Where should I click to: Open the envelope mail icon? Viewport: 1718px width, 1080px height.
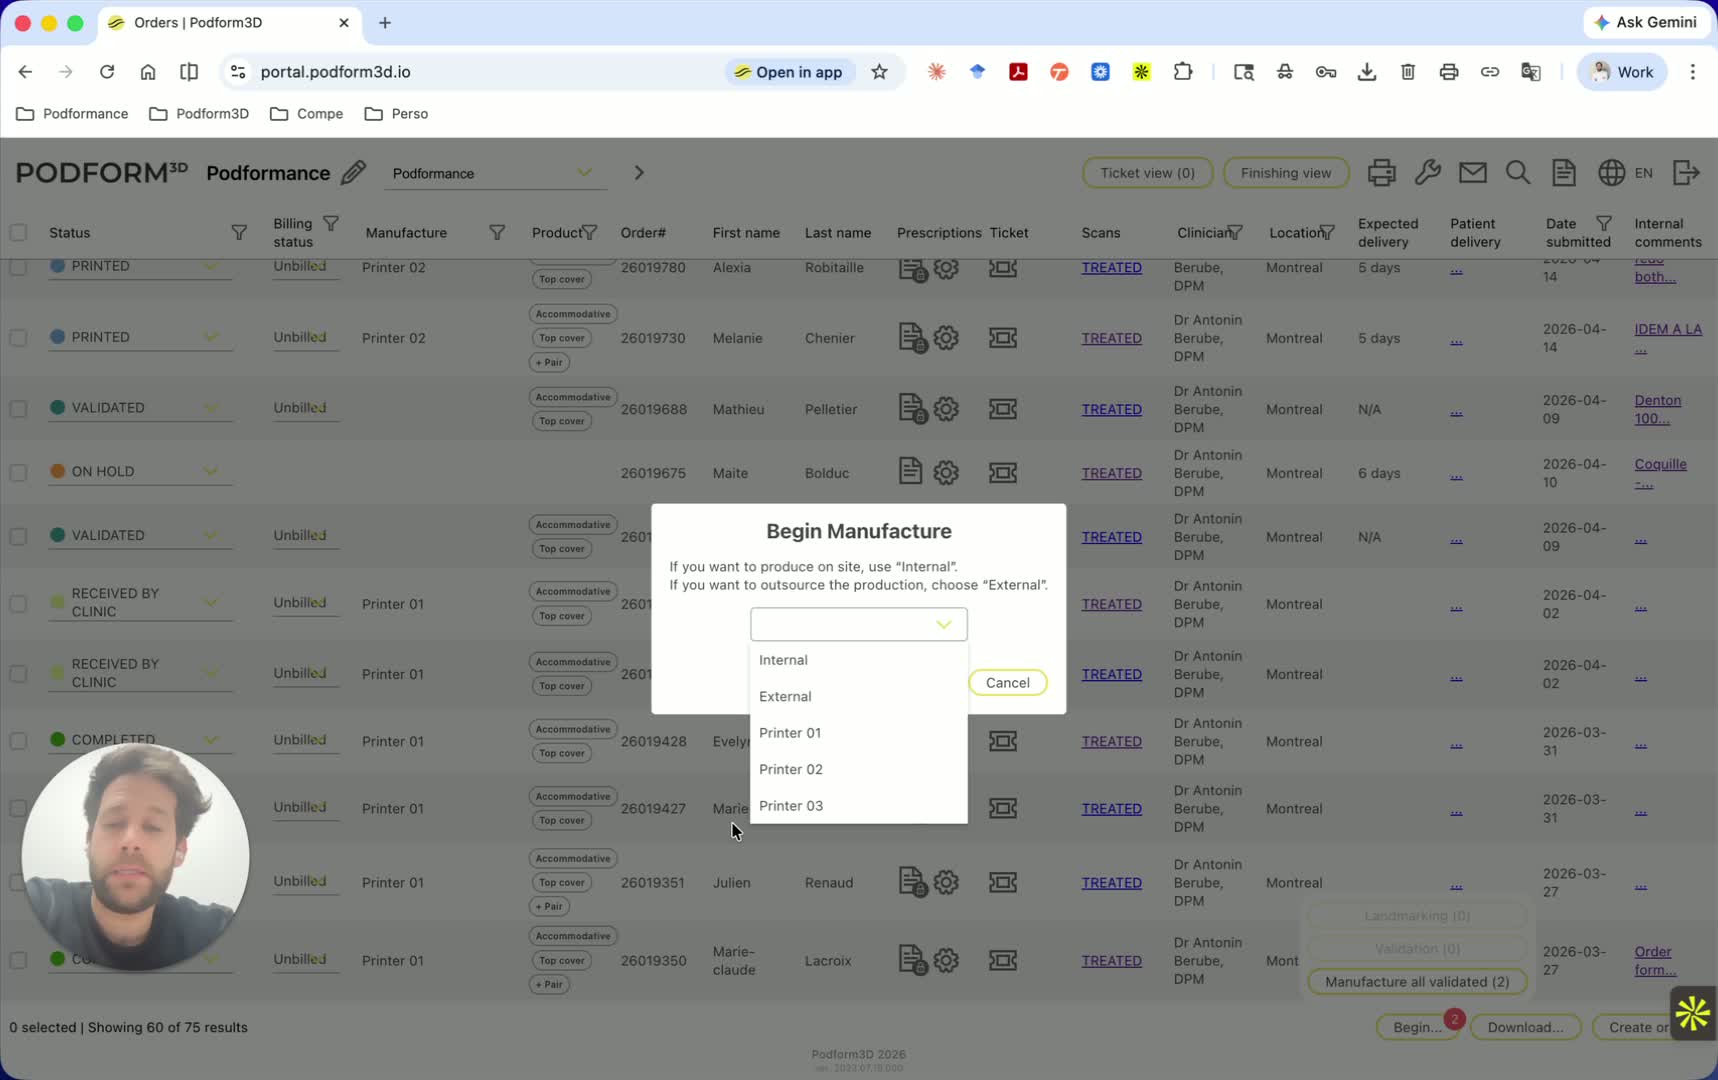point(1472,173)
